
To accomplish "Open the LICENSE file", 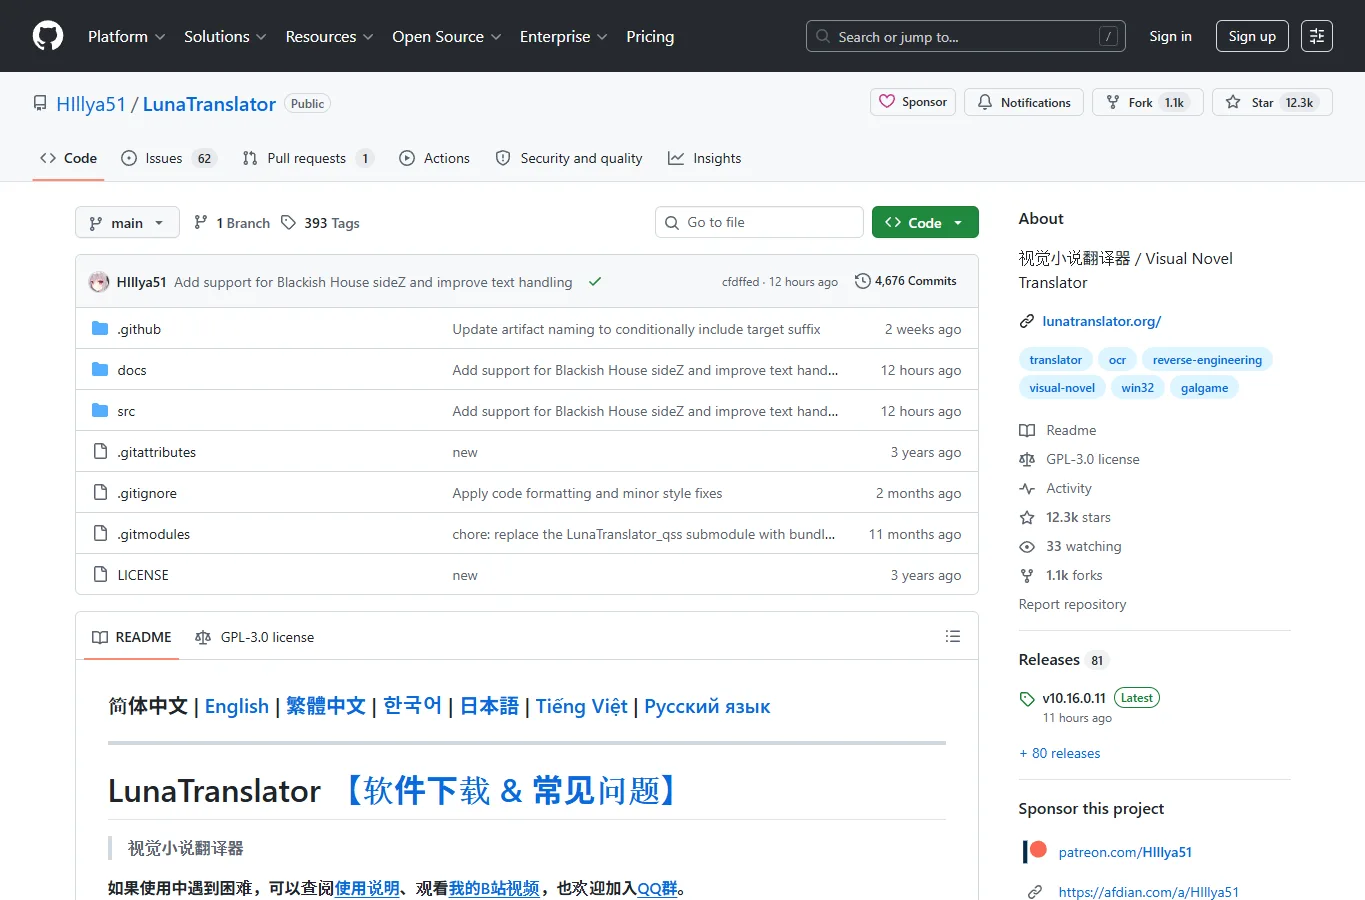I will click(x=143, y=575).
